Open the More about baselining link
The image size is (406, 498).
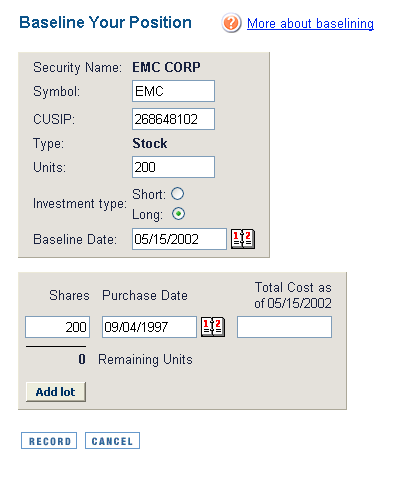(310, 23)
